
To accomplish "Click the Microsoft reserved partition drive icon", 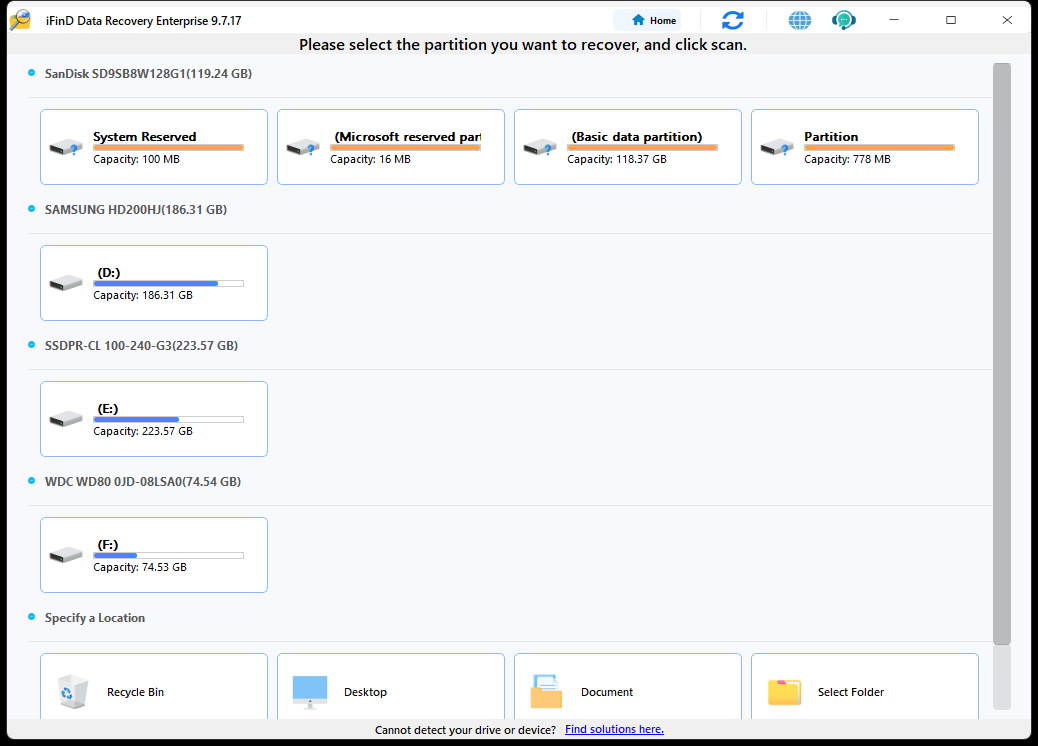I will 303,147.
